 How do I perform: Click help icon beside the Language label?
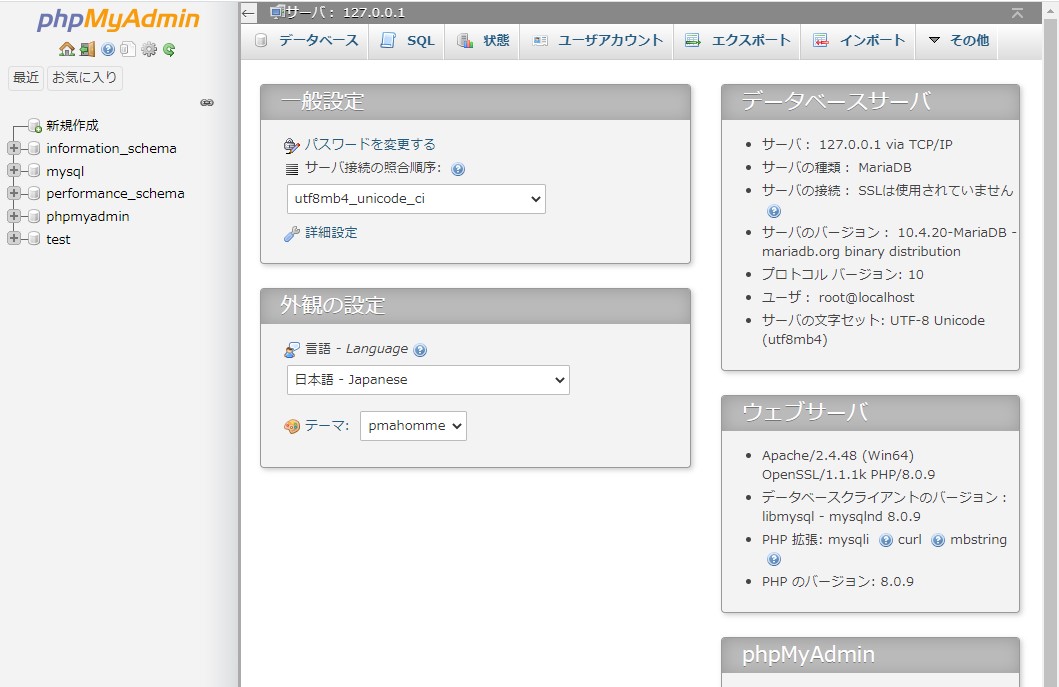click(x=420, y=350)
